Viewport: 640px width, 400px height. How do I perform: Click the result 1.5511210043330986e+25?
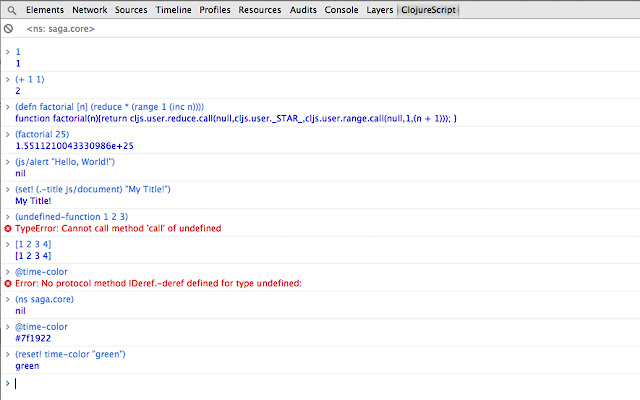tap(75, 146)
